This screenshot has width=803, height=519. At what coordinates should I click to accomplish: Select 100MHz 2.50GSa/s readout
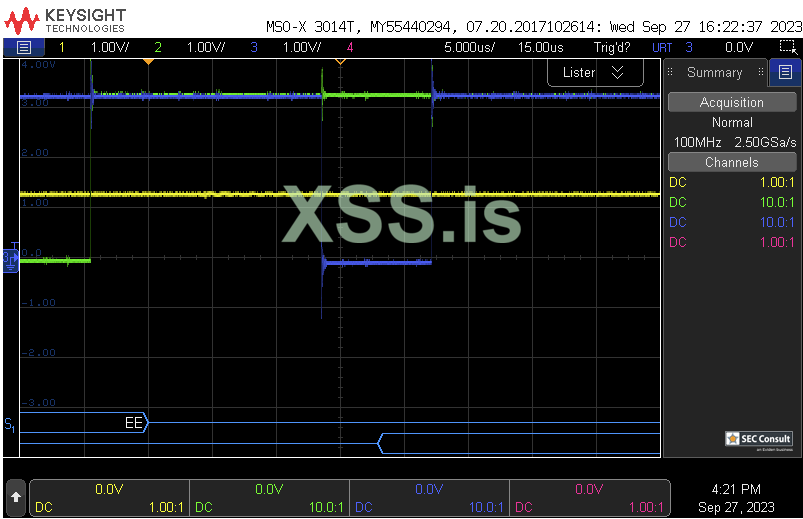[734, 142]
